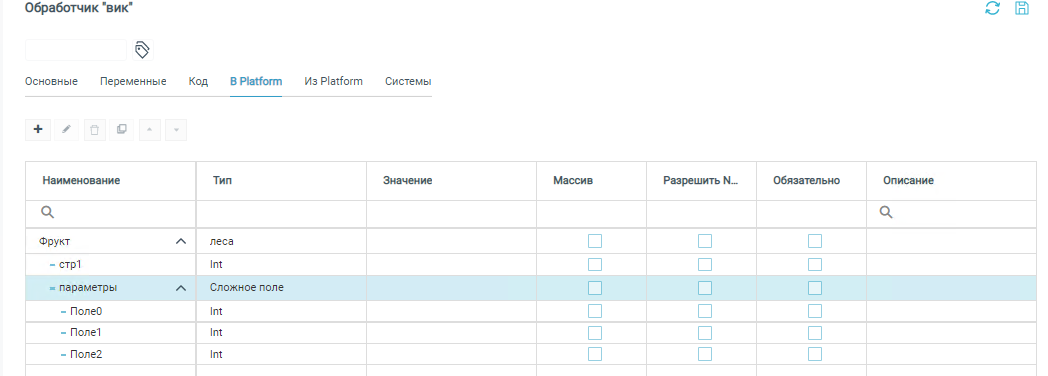Tick the Массив checkbox for Фрукт
This screenshot has height=376, width=1048.
coord(595,241)
